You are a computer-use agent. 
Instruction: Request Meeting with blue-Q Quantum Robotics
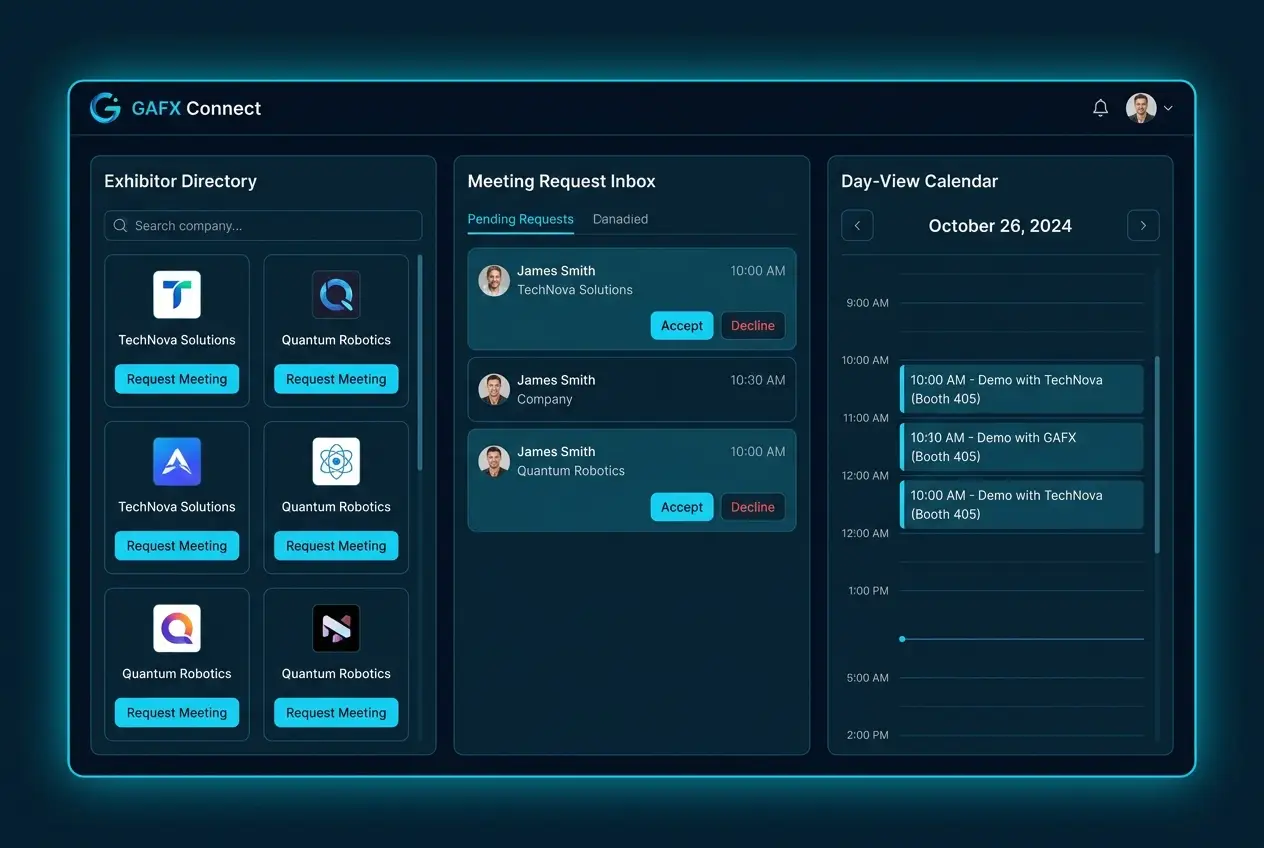pos(336,379)
